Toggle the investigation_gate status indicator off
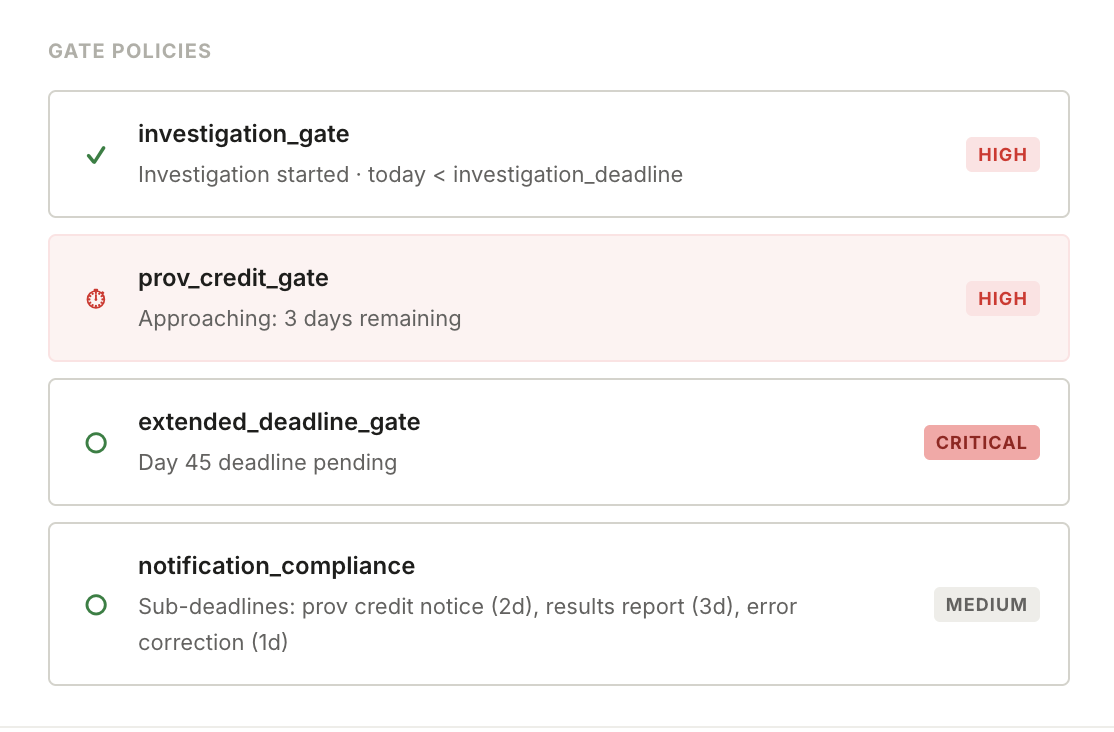1114x732 pixels. point(96,155)
